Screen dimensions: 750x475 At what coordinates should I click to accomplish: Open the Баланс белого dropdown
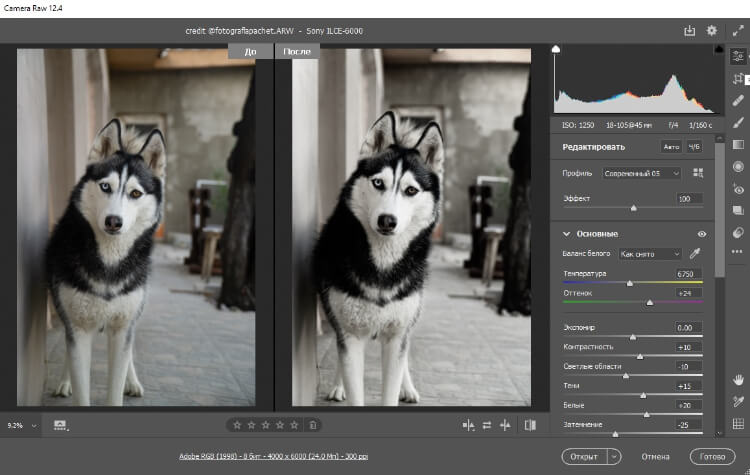click(x=649, y=254)
